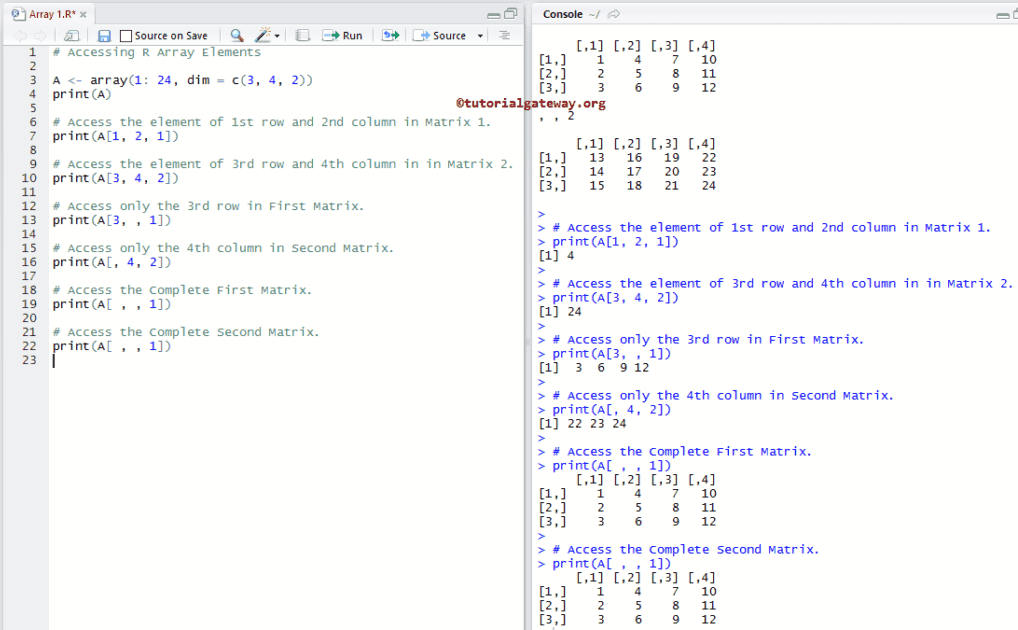Open the code tools dropdown menu
Viewport: 1018px width, 630px height.
point(277,34)
